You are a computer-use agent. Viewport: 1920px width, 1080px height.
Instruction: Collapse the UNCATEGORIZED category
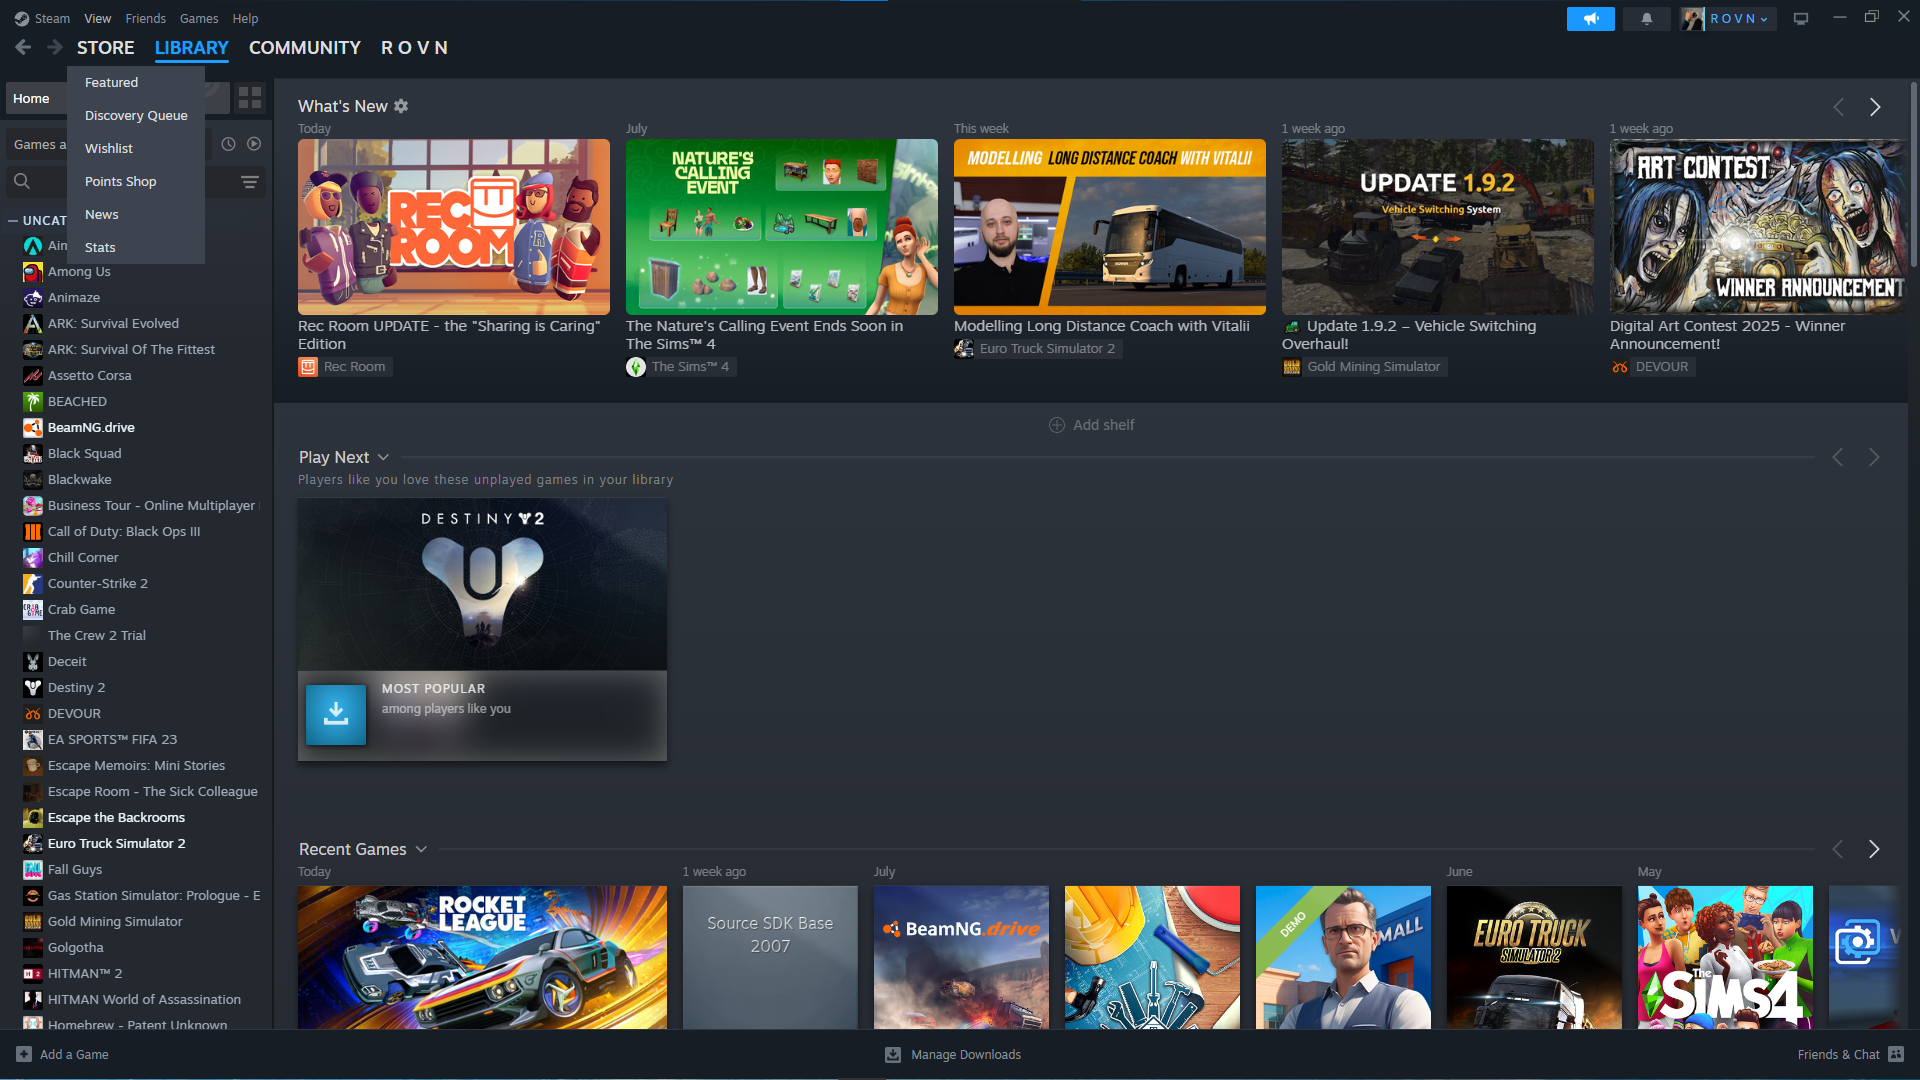click(x=13, y=220)
